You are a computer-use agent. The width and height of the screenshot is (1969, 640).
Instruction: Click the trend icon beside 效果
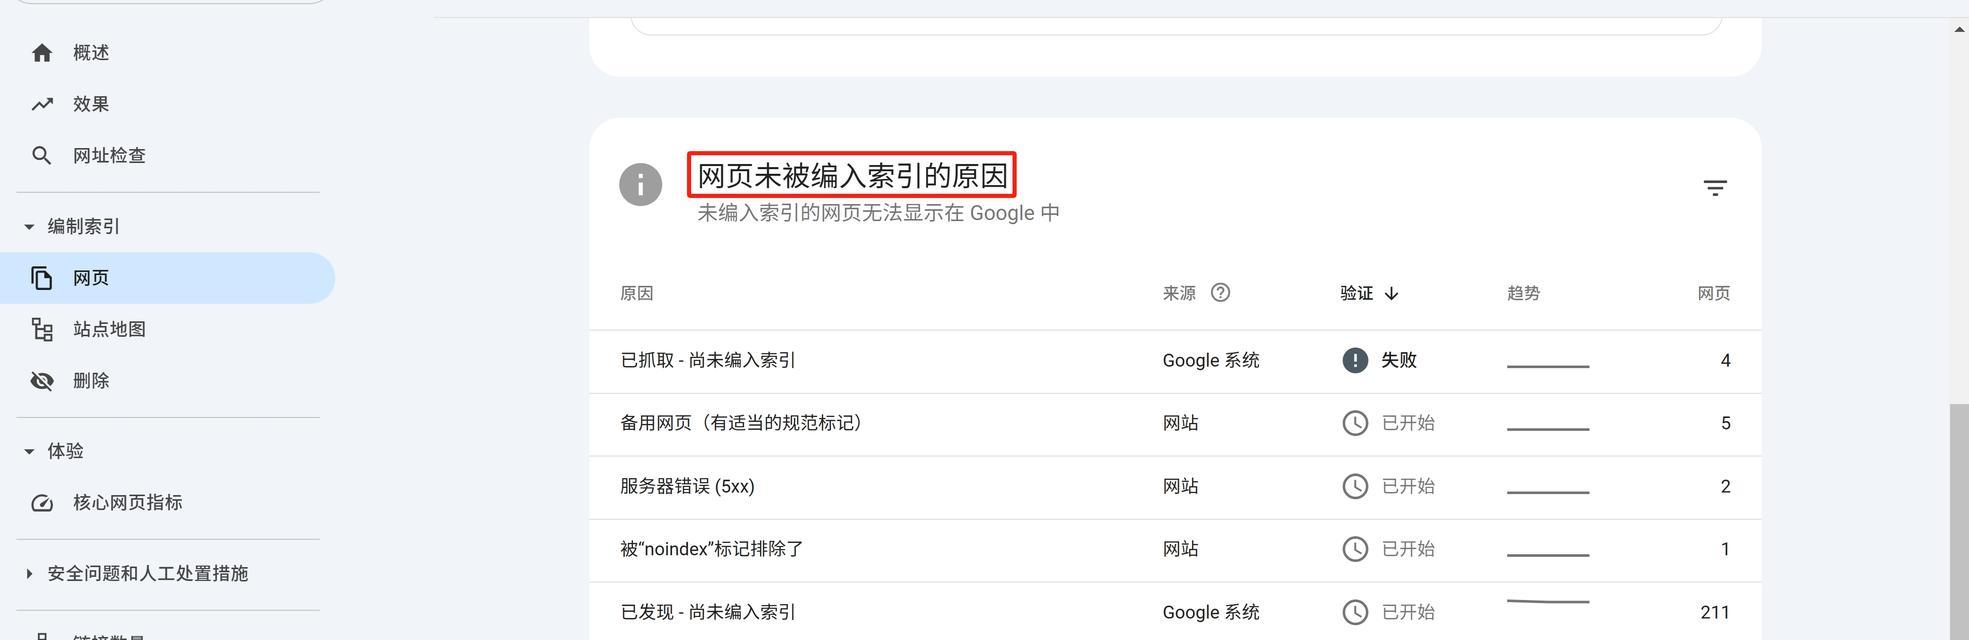[x=41, y=104]
